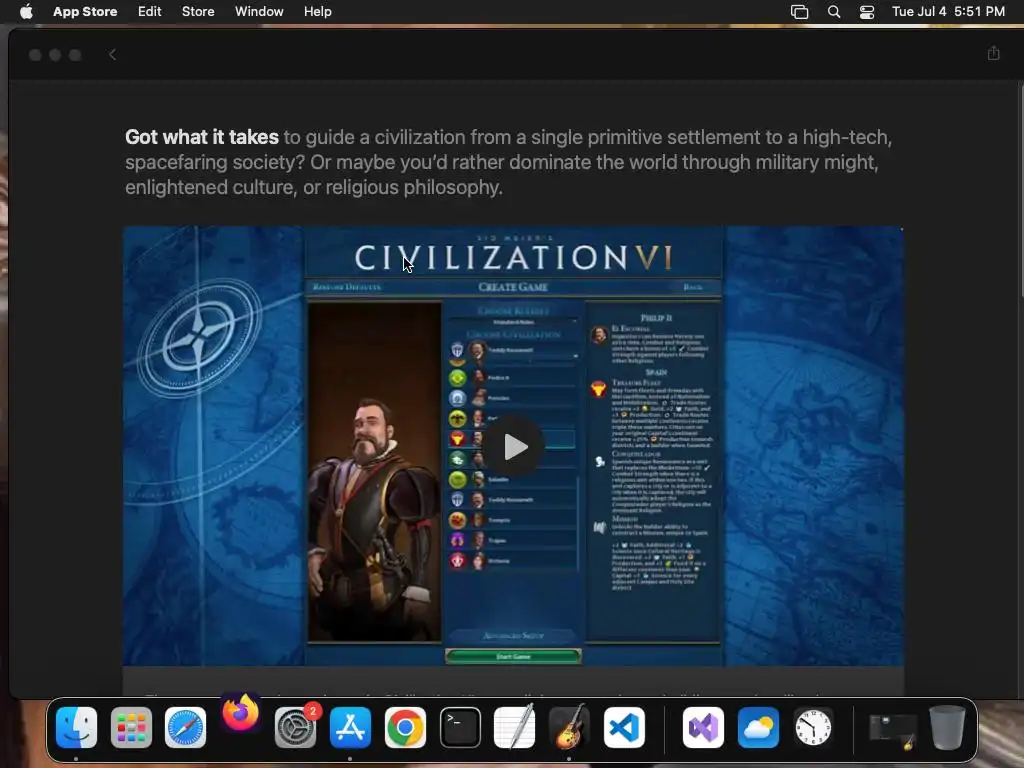This screenshot has height=768, width=1024.
Task: Open the Trash from the Dock
Action: (947, 727)
